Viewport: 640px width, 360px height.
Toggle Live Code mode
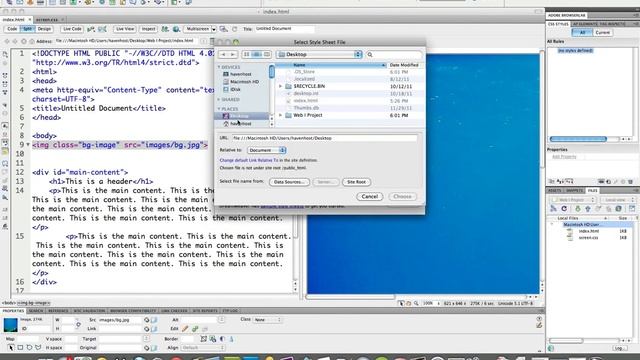click(72, 29)
